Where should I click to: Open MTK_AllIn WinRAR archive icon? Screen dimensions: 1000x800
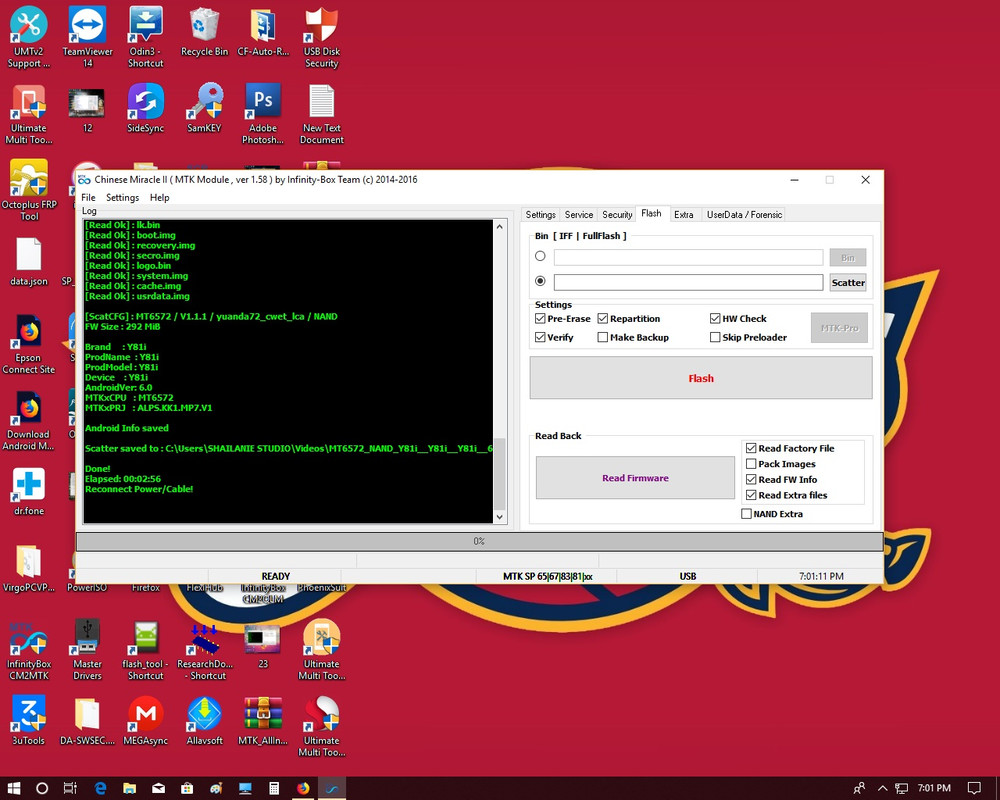coord(263,721)
